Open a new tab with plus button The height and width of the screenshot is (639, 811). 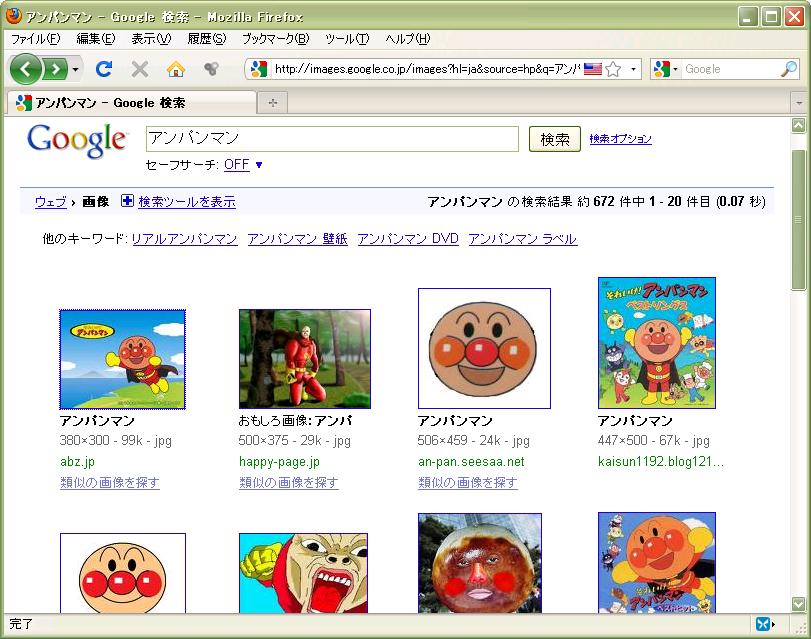pos(273,103)
